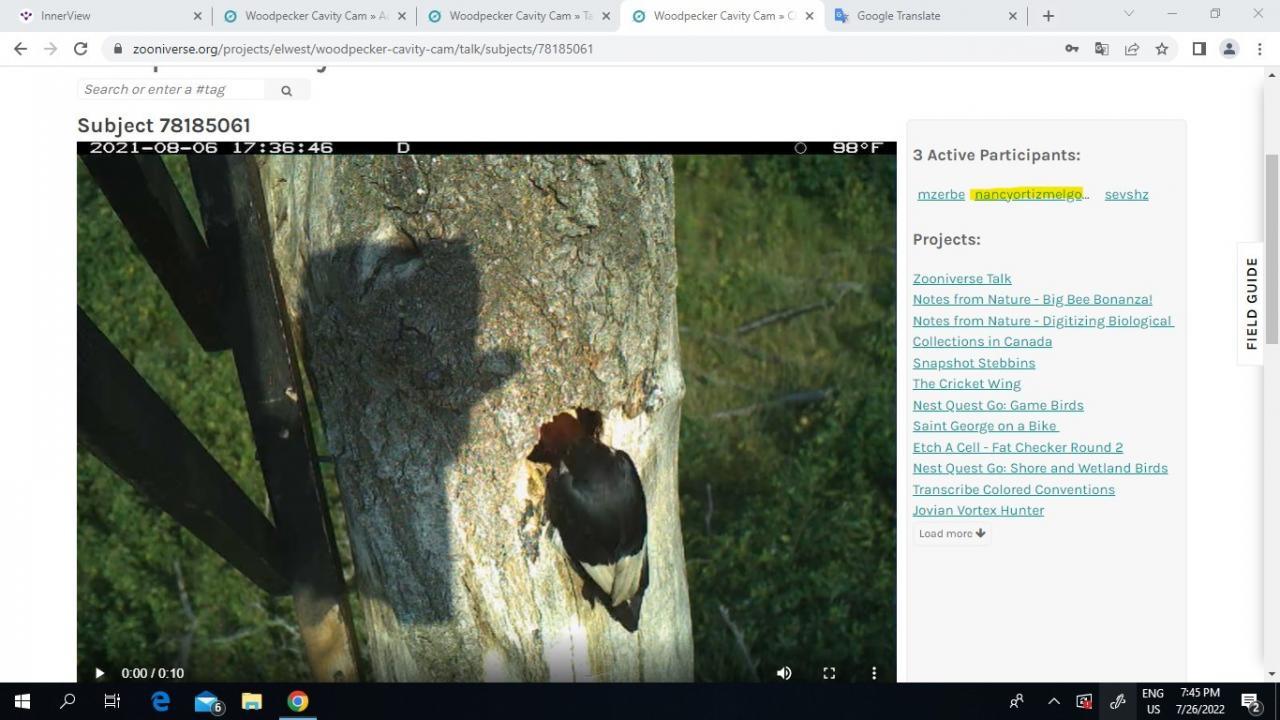
Task: Open the browser side panel
Action: [1198, 48]
